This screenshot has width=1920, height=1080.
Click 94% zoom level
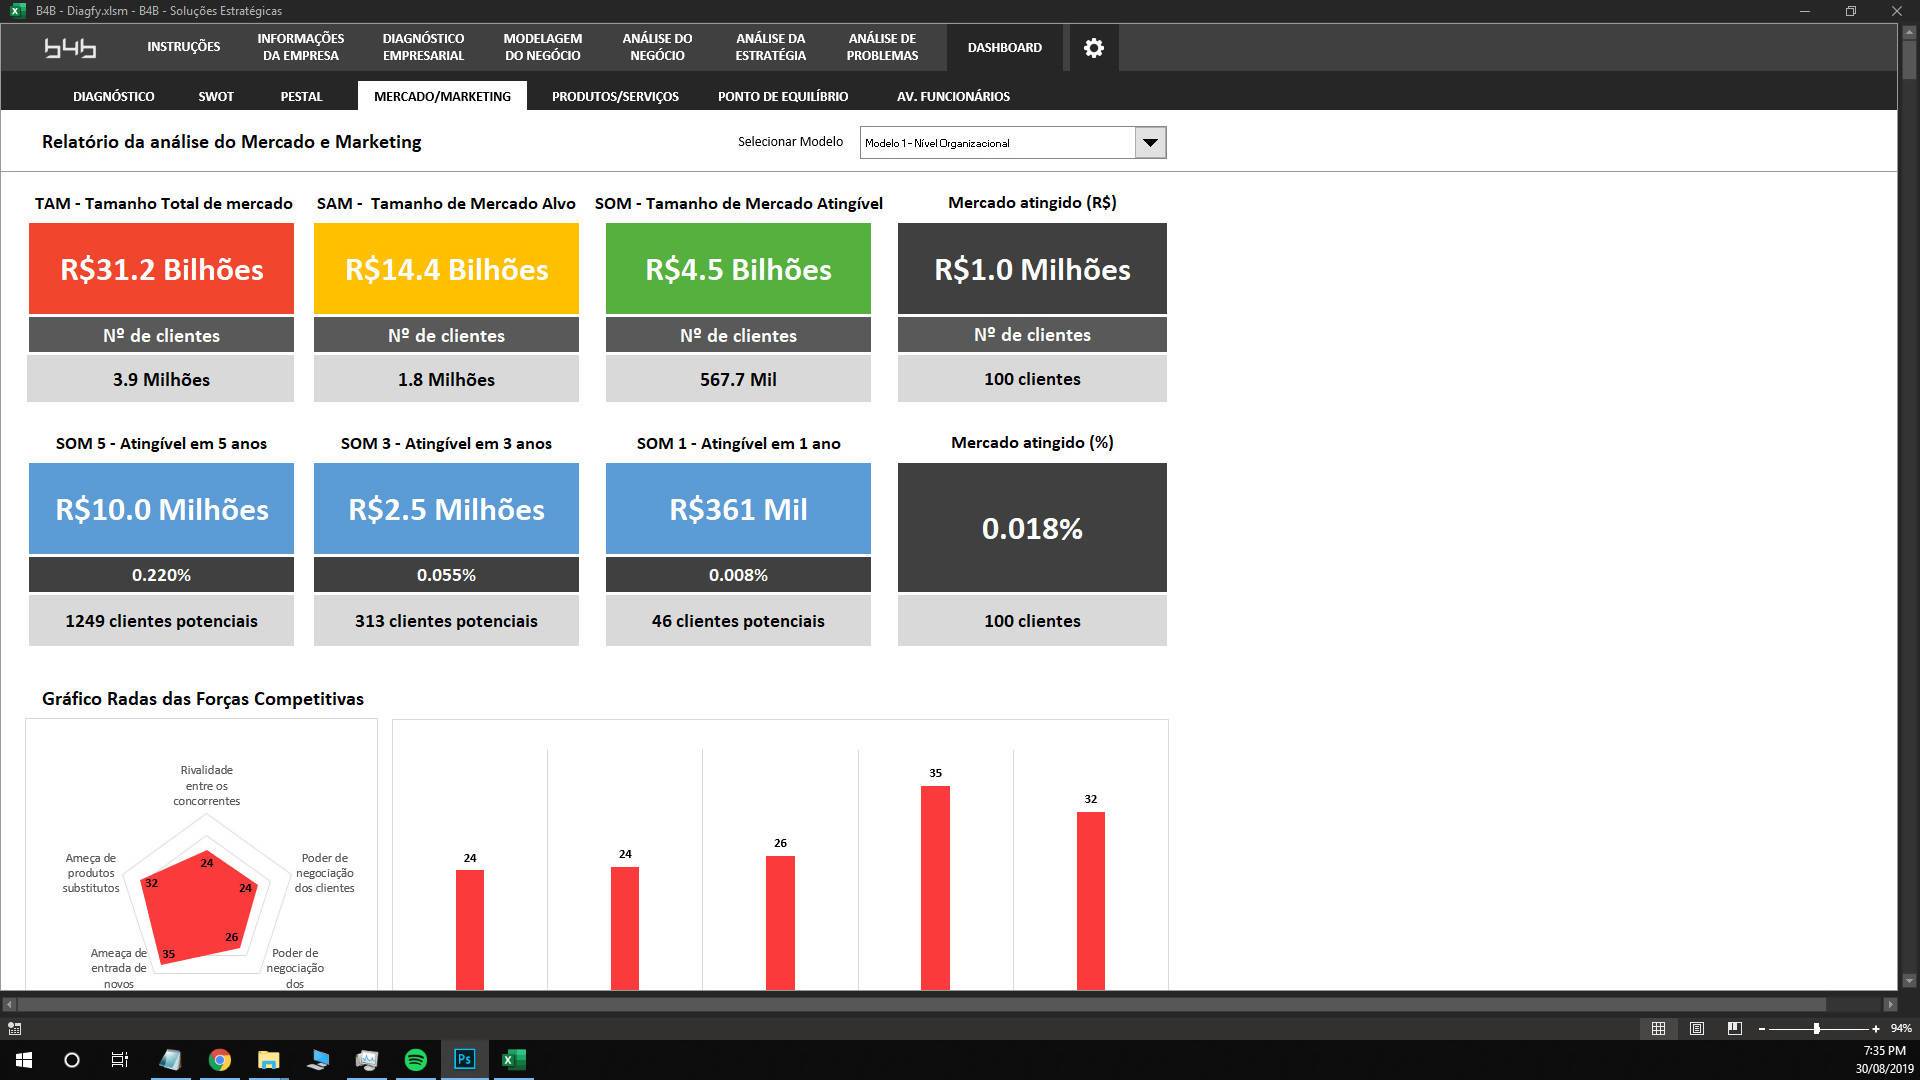[1901, 1028]
